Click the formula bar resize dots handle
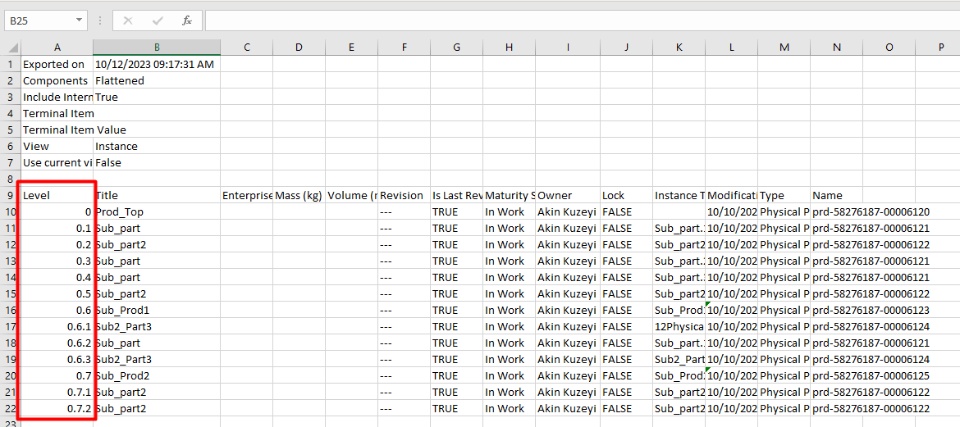Screen dimensions: 960x427 [x=100, y=20]
